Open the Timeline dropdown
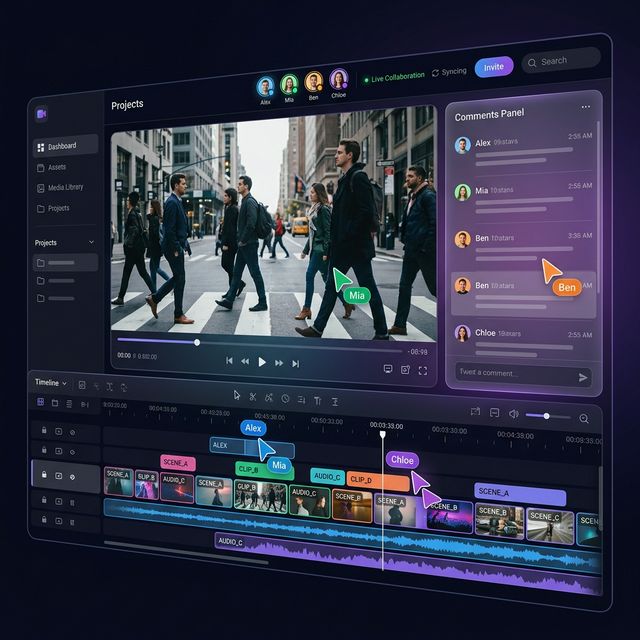The height and width of the screenshot is (640, 640). [x=51, y=382]
